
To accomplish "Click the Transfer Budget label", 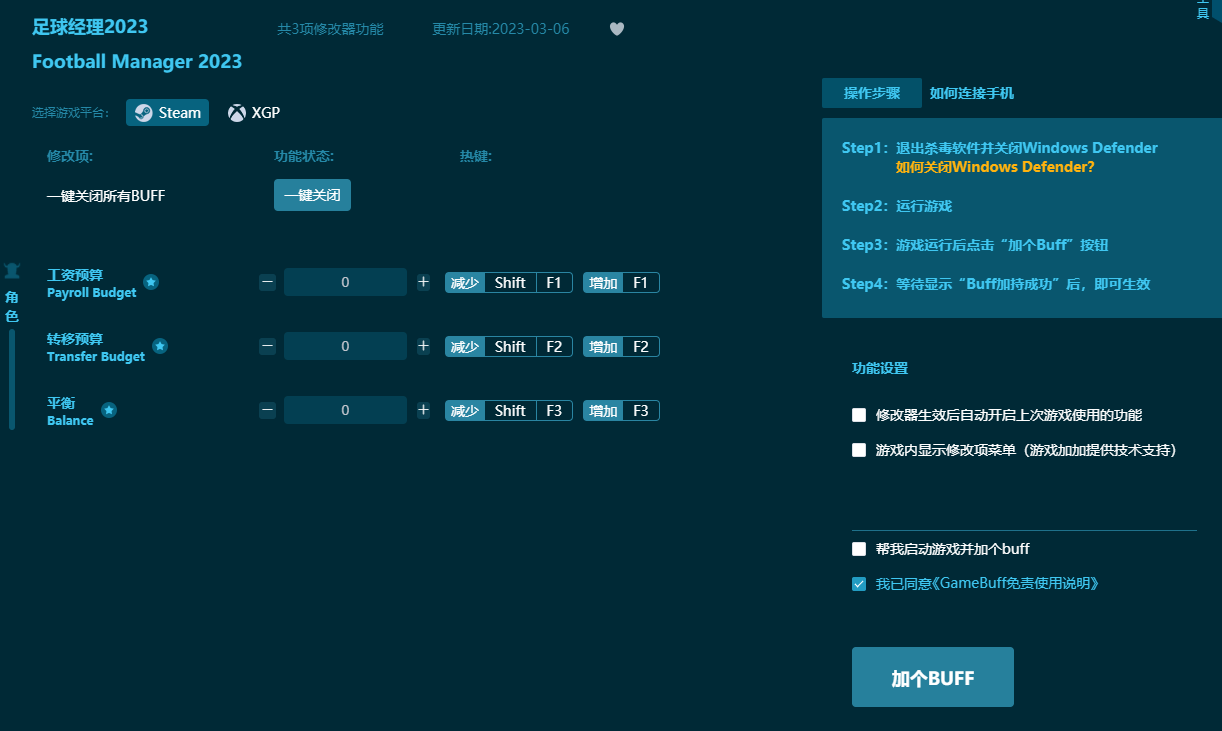I will (96, 347).
